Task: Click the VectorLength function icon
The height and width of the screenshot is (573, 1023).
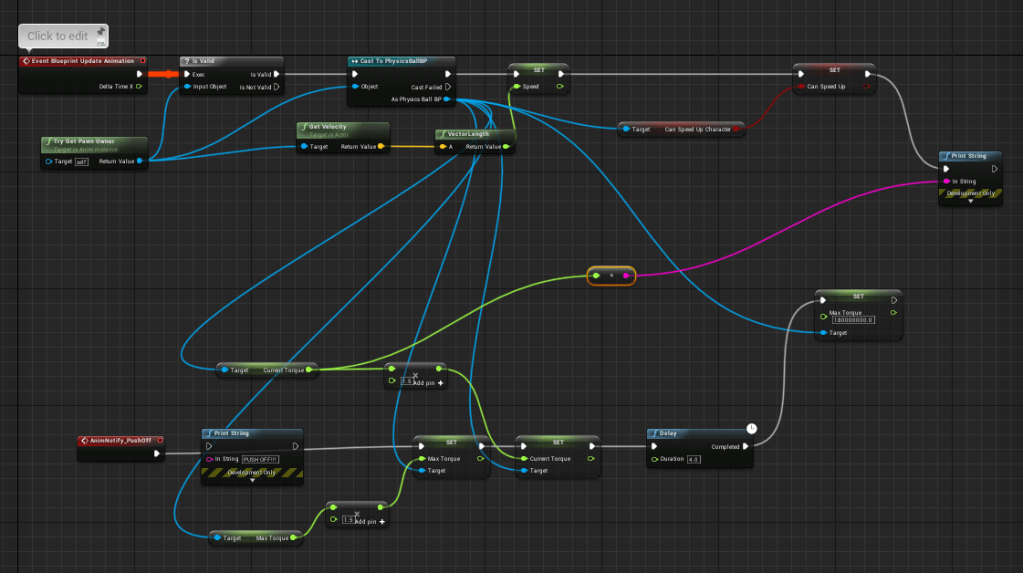Action: [x=442, y=133]
